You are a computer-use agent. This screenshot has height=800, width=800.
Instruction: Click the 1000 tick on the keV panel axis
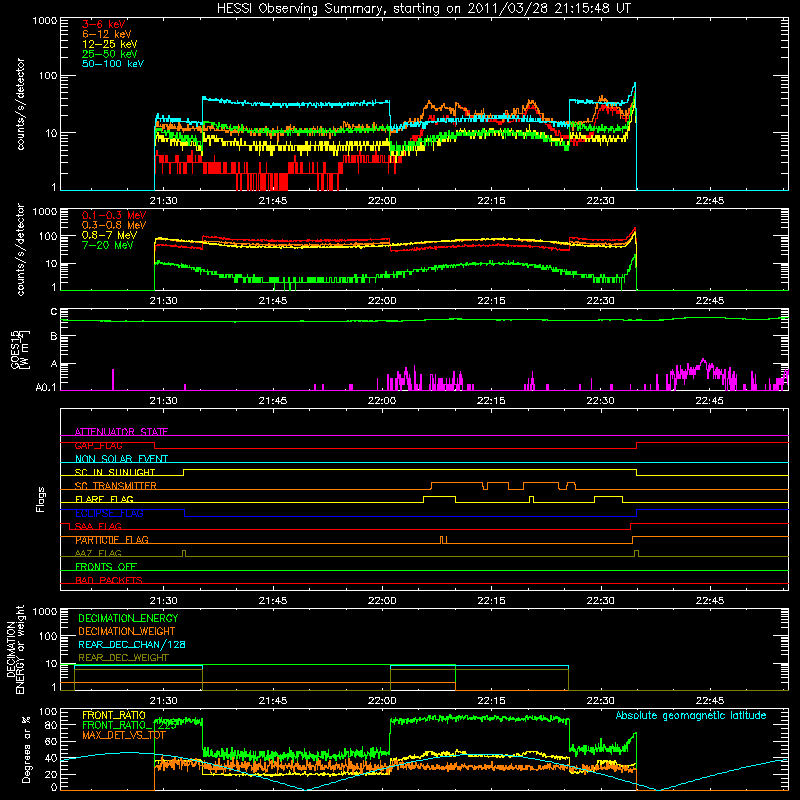[x=45, y=21]
